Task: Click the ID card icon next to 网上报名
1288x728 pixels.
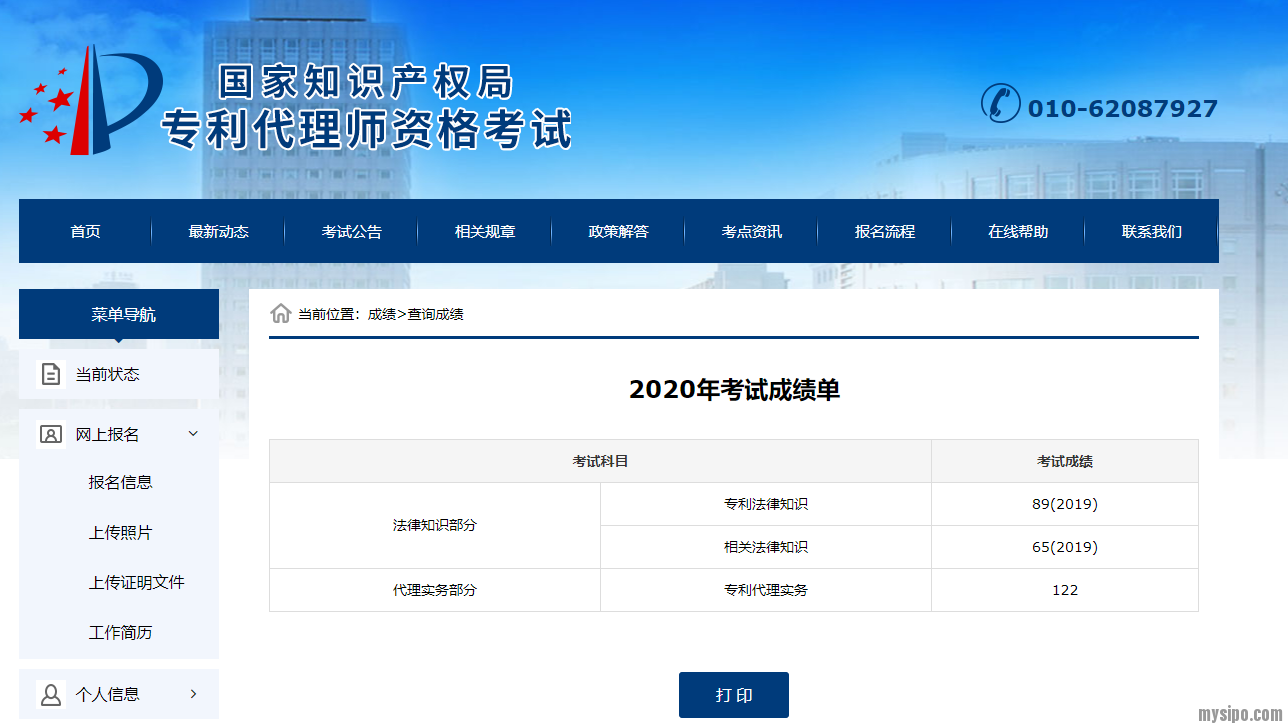Action: tap(50, 434)
